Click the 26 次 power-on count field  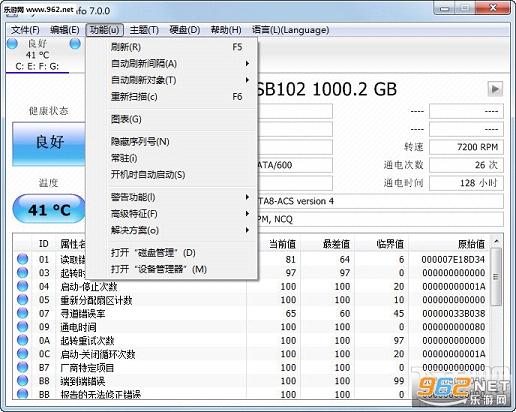466,165
